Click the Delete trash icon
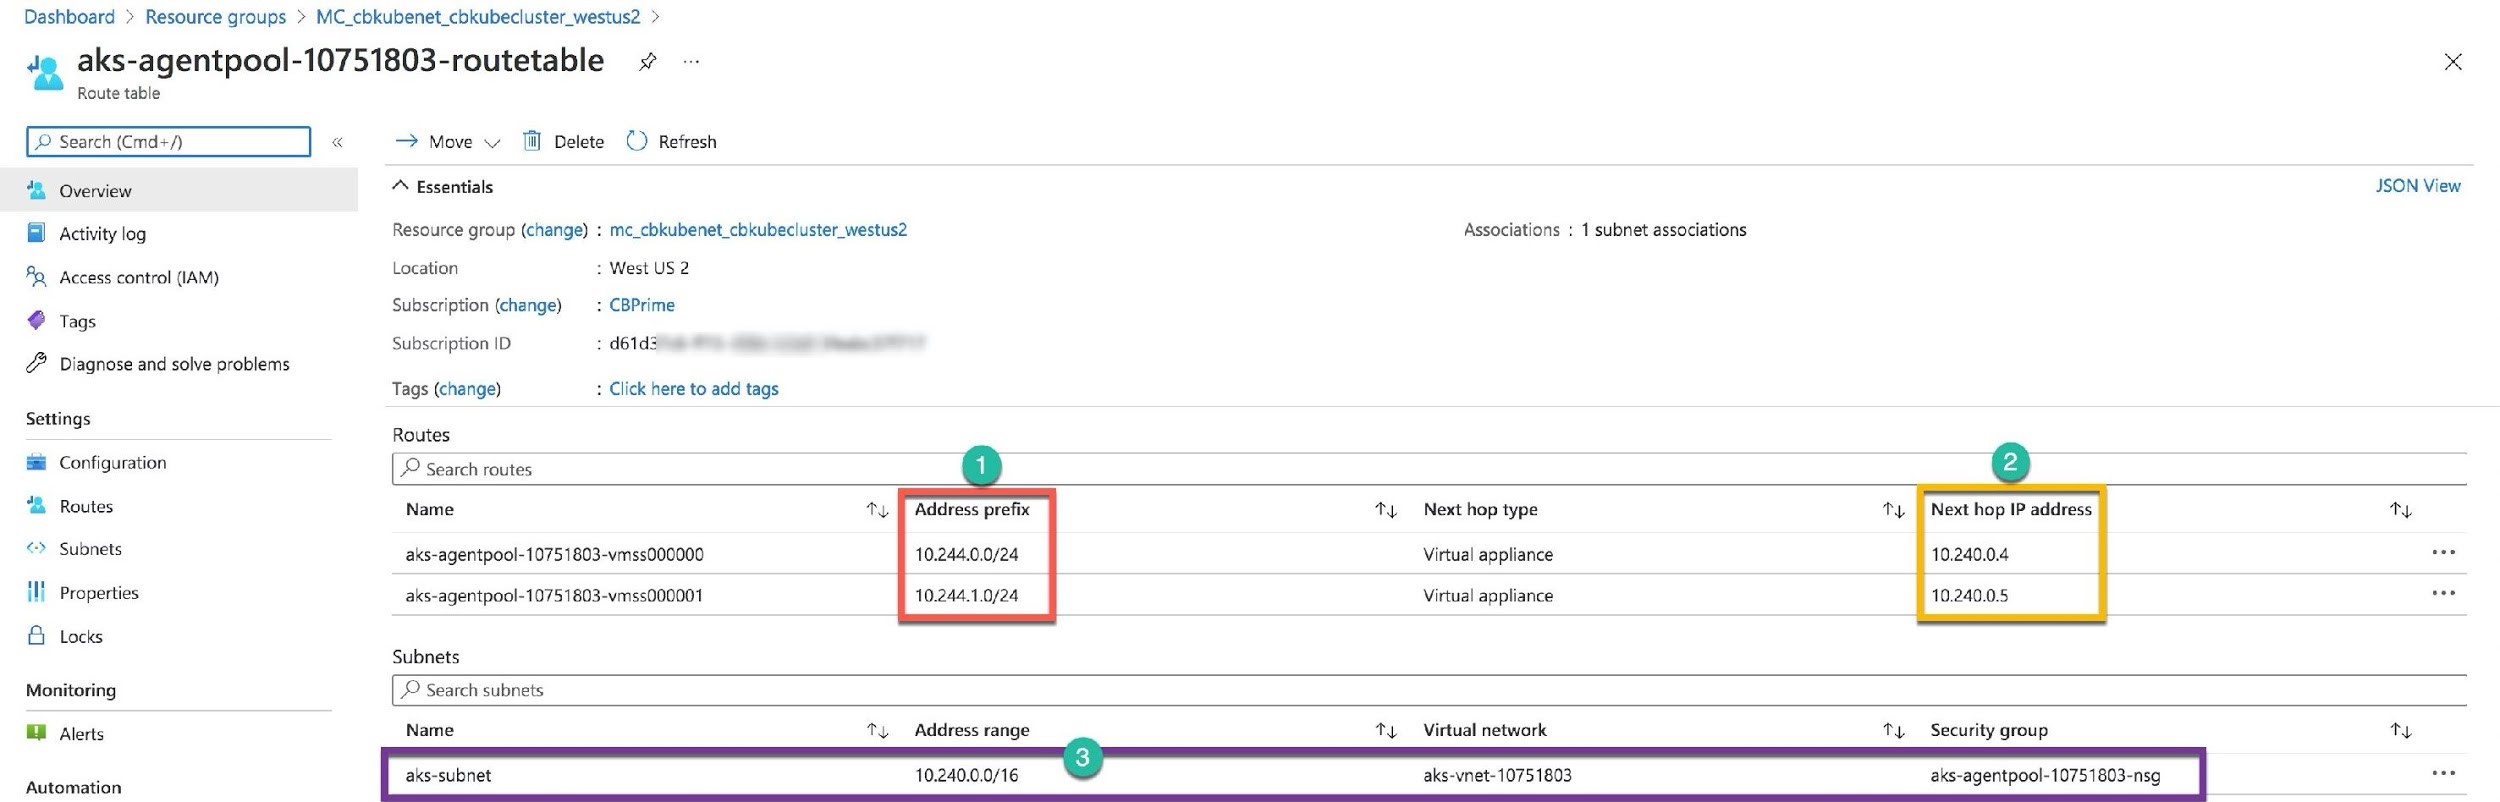 point(532,141)
